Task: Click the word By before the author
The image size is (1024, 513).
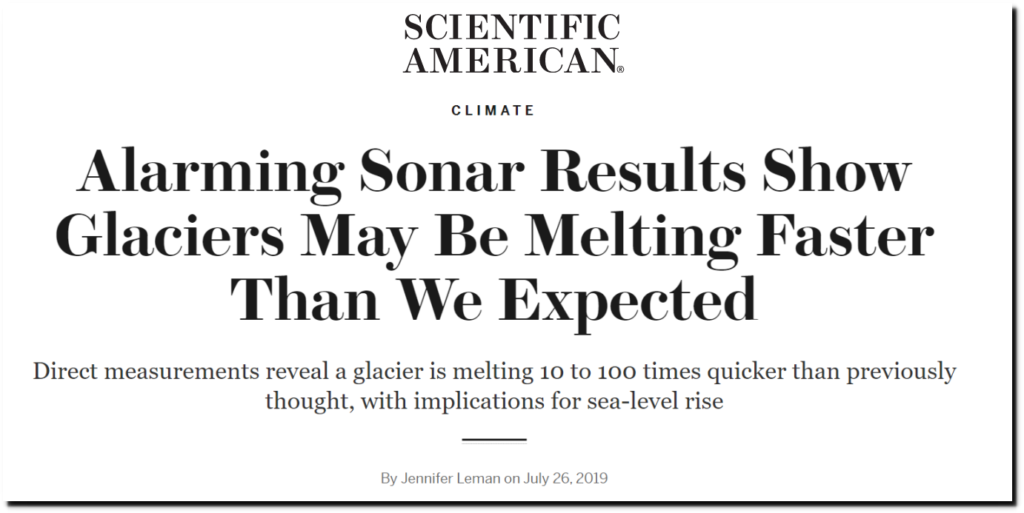Action: point(389,478)
